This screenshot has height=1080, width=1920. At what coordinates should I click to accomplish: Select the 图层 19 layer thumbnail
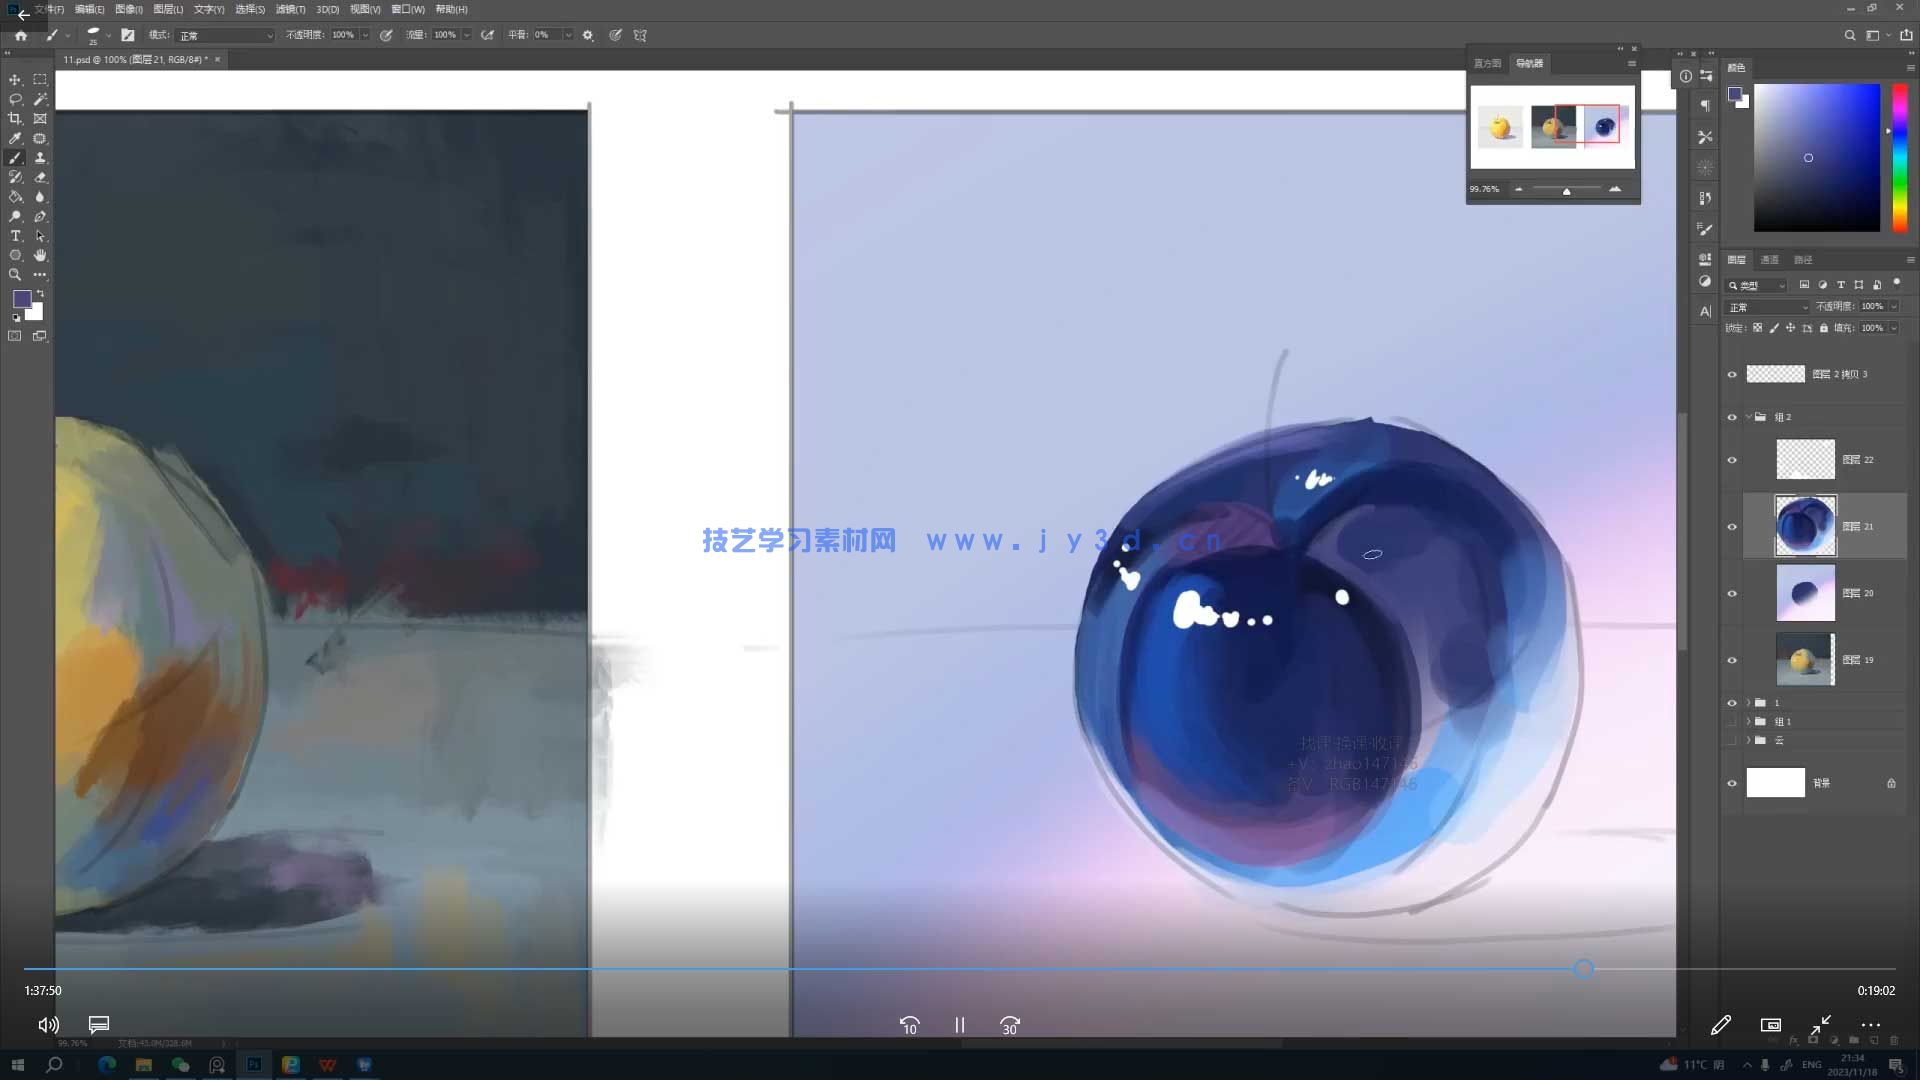(x=1805, y=658)
